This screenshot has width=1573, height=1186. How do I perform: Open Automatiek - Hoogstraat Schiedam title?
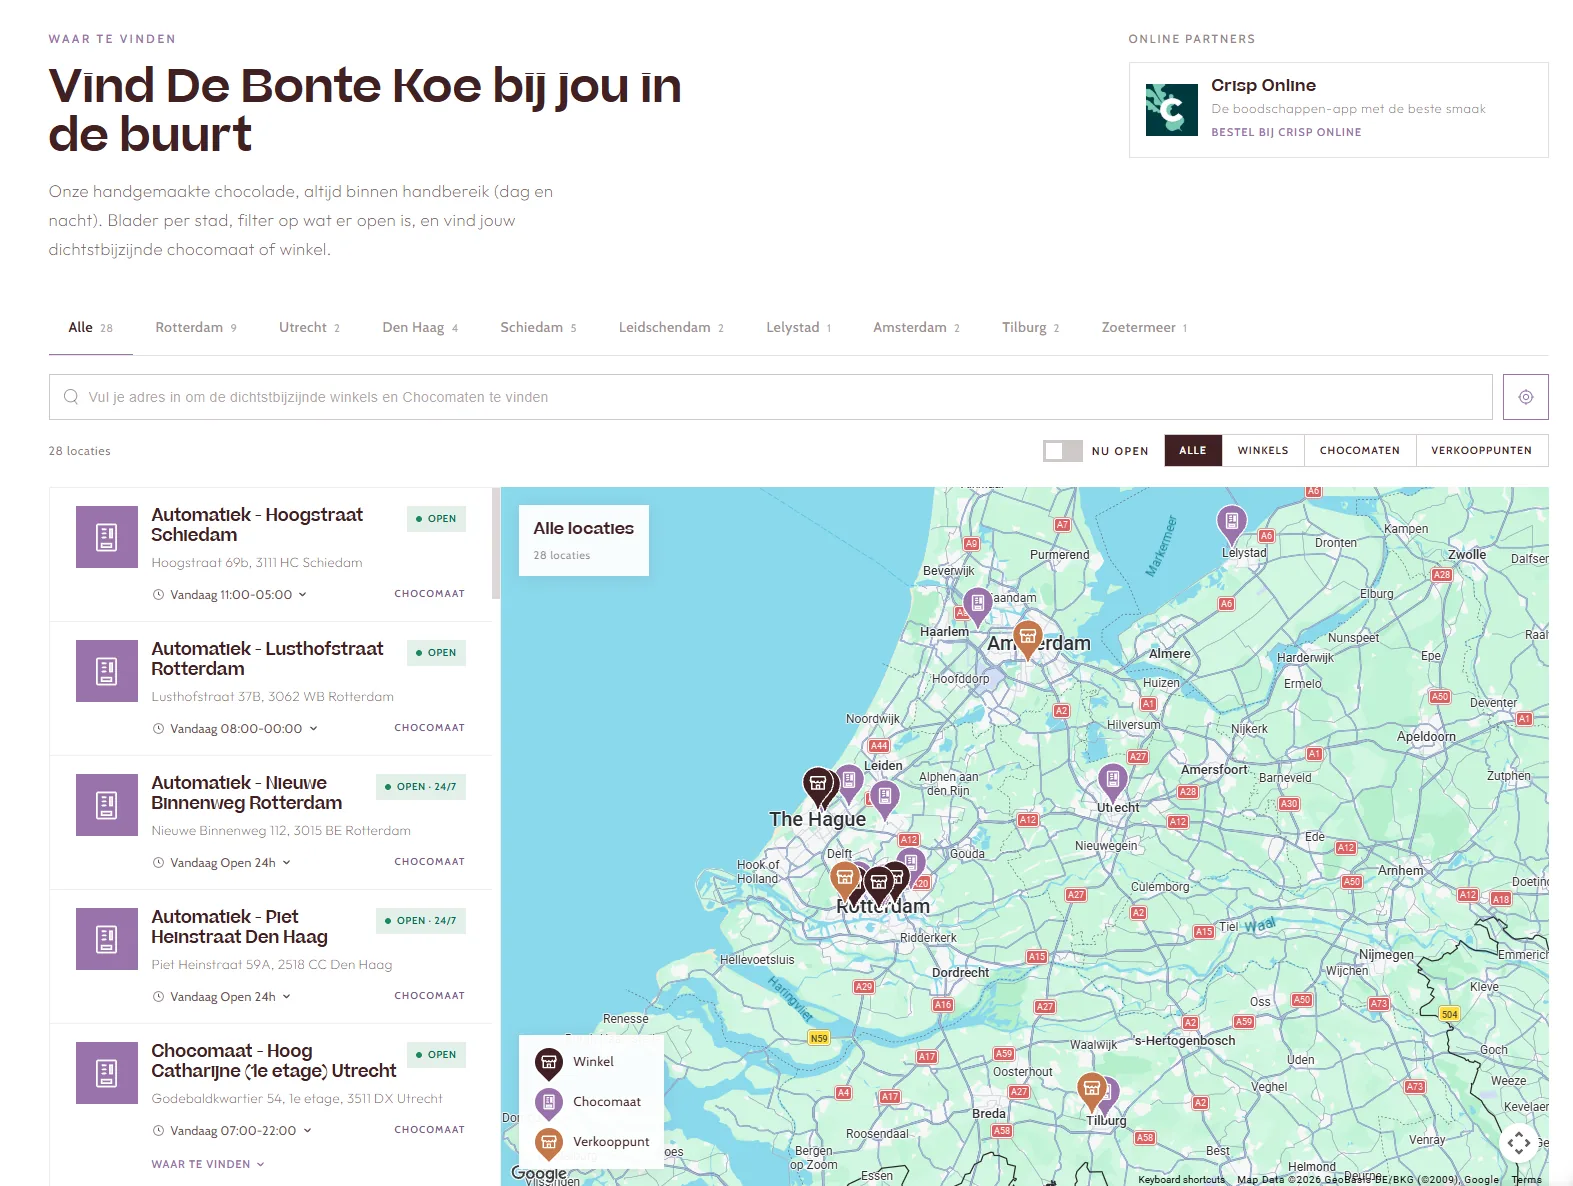[x=257, y=525]
